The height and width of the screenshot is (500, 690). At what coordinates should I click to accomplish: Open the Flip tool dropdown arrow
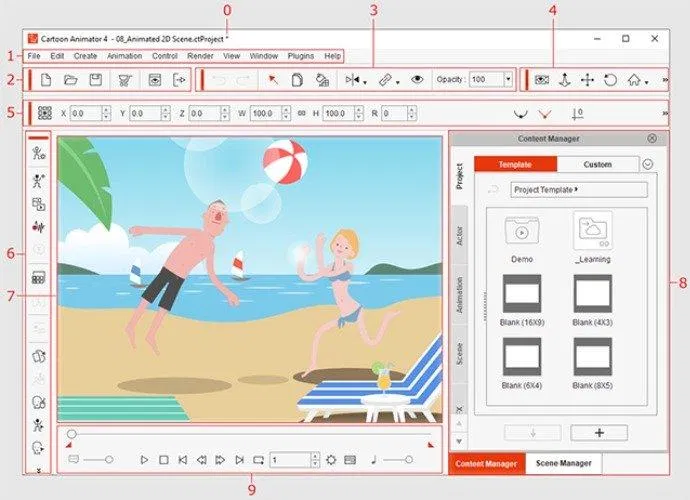tap(365, 83)
